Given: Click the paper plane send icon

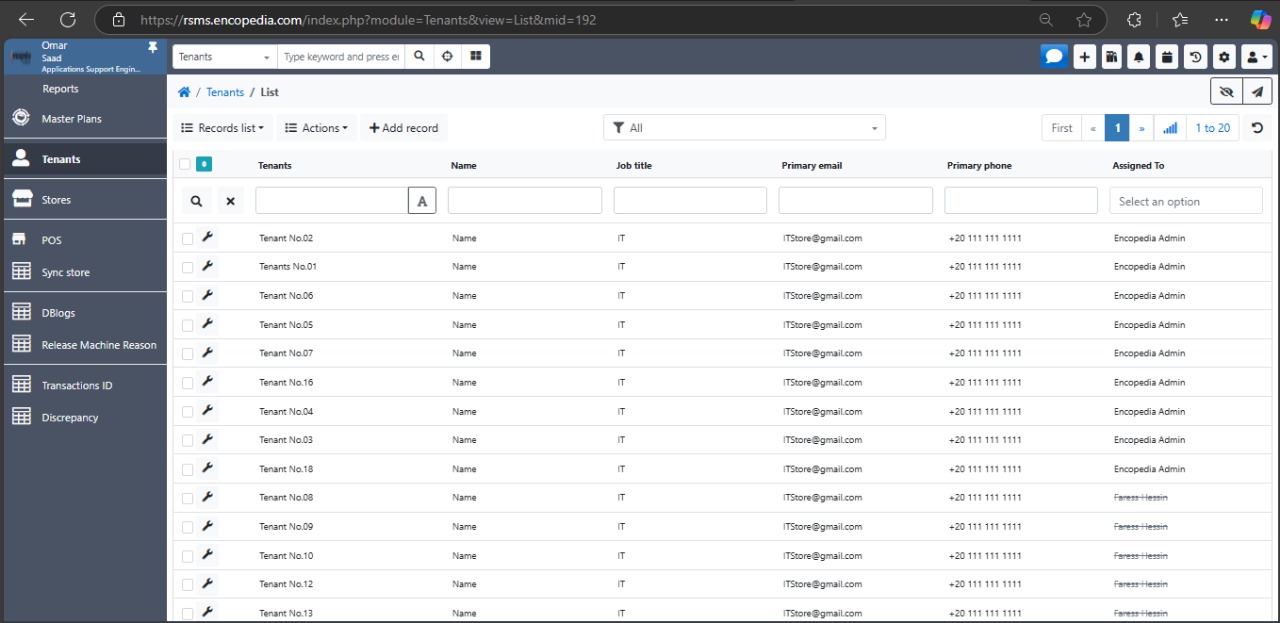Looking at the screenshot, I should (1257, 92).
